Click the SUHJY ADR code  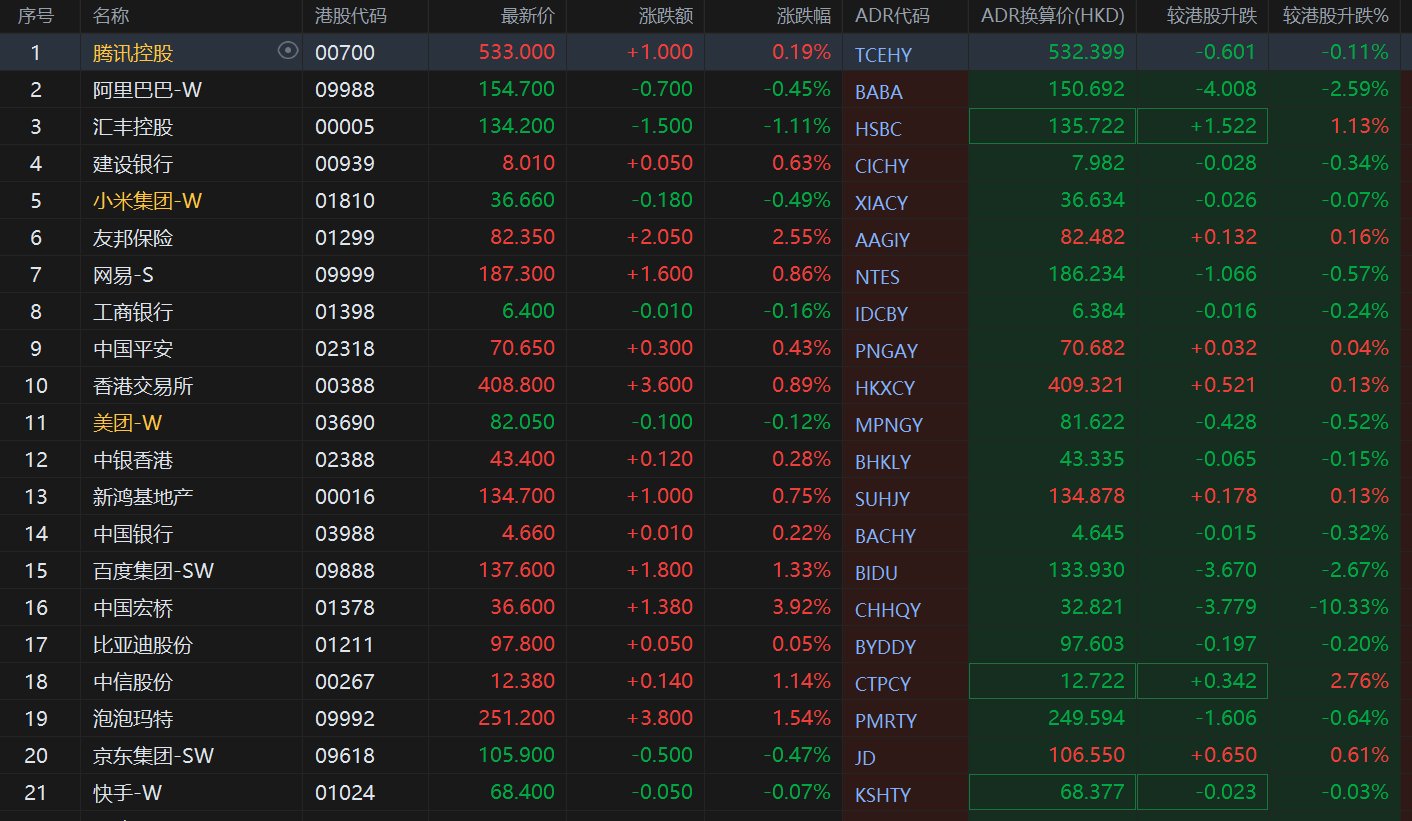(882, 499)
